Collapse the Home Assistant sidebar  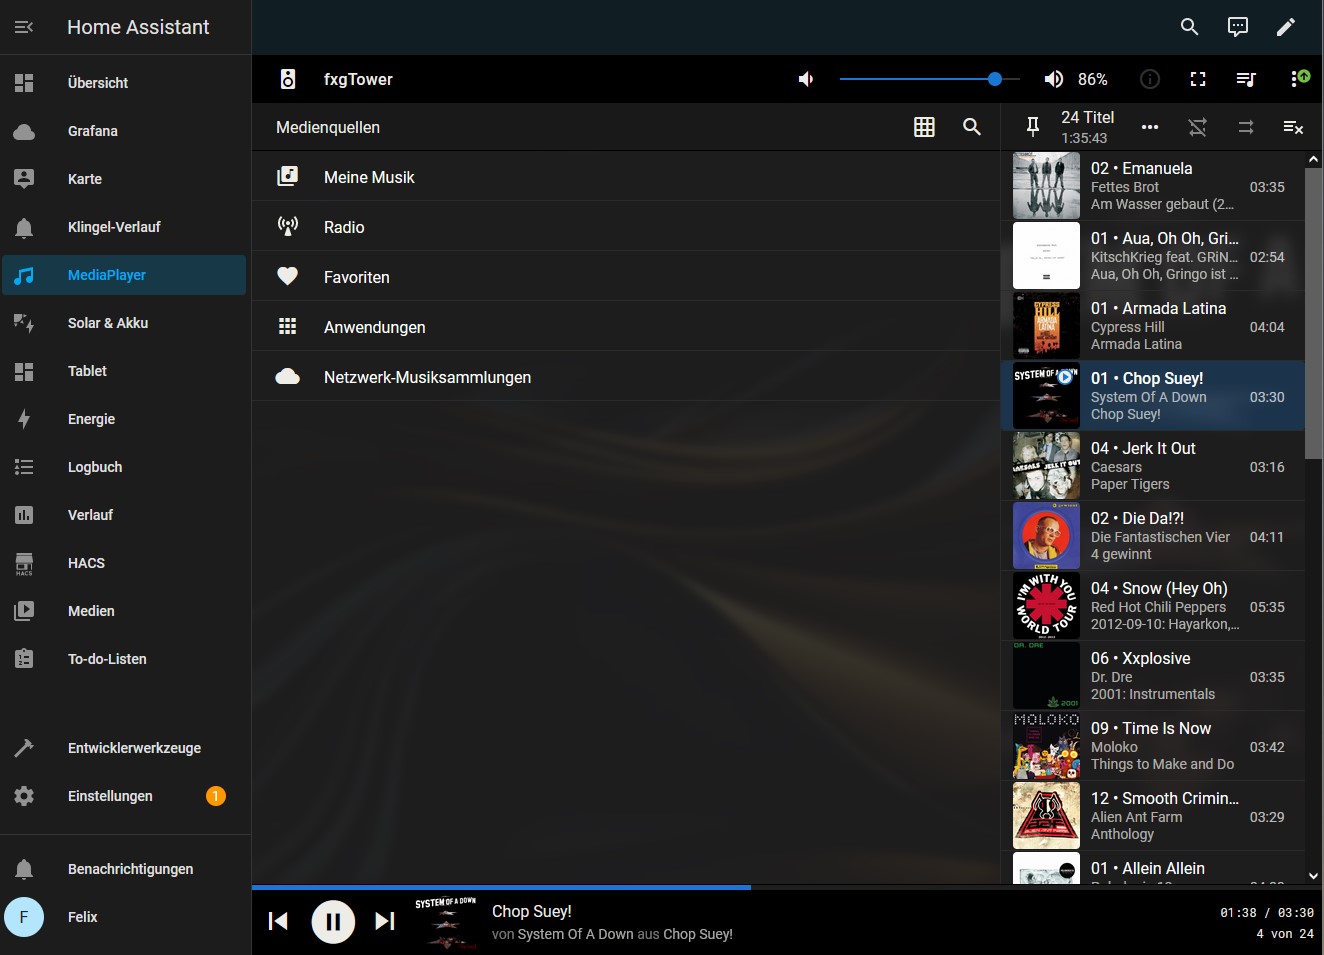click(x=24, y=27)
